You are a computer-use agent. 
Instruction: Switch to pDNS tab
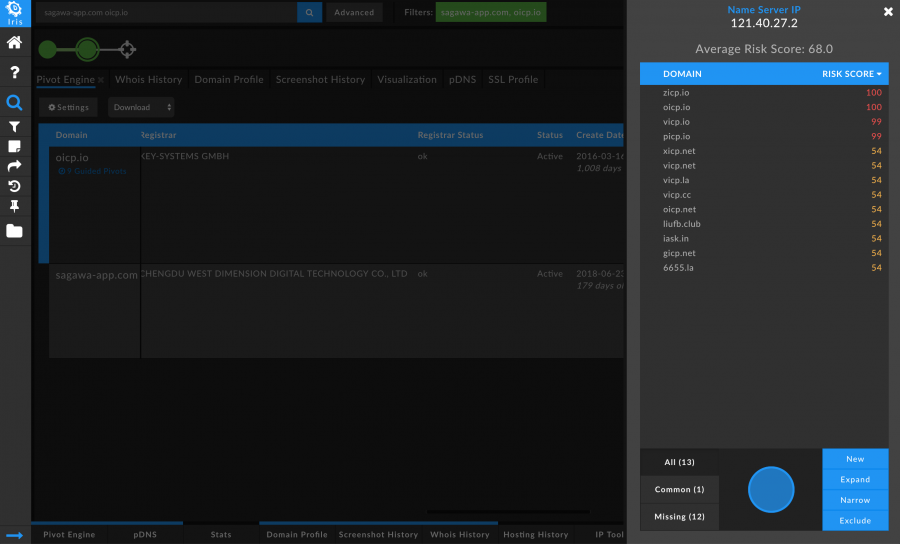coord(463,79)
